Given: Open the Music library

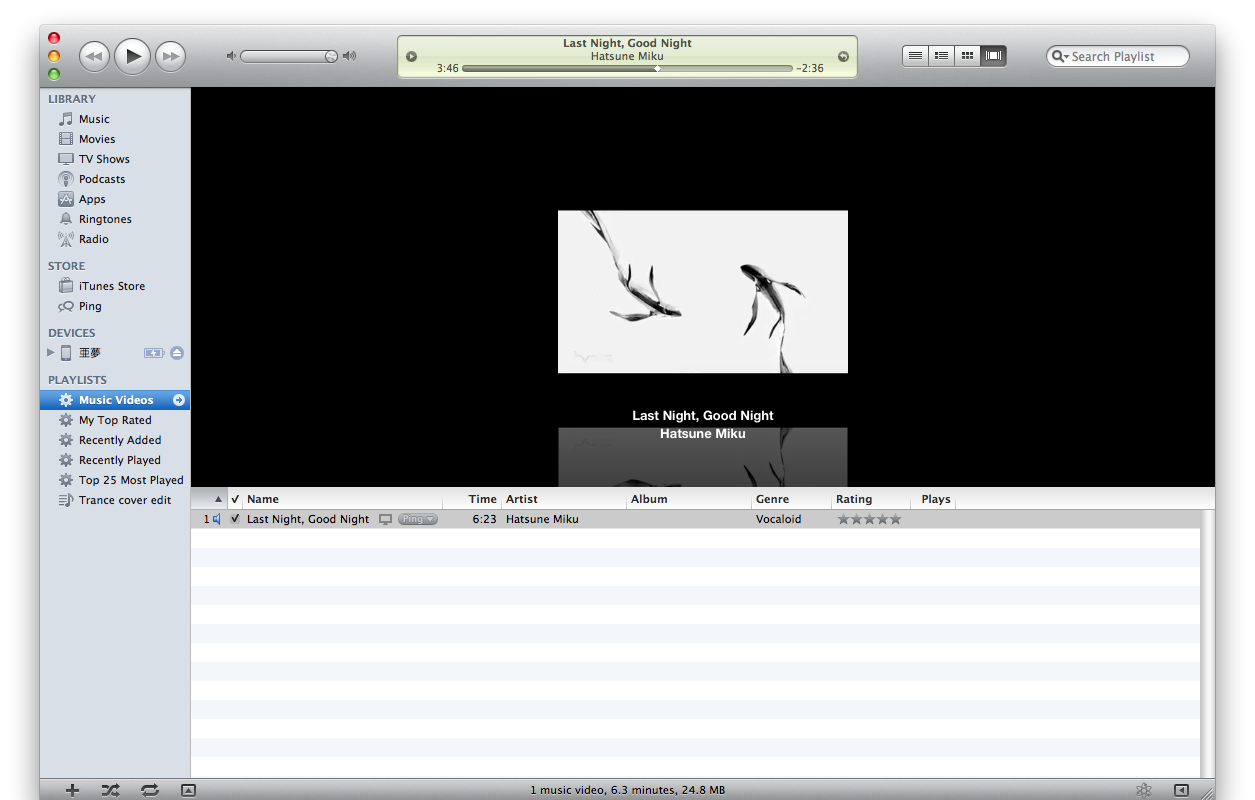Looking at the screenshot, I should pyautogui.click(x=94, y=119).
